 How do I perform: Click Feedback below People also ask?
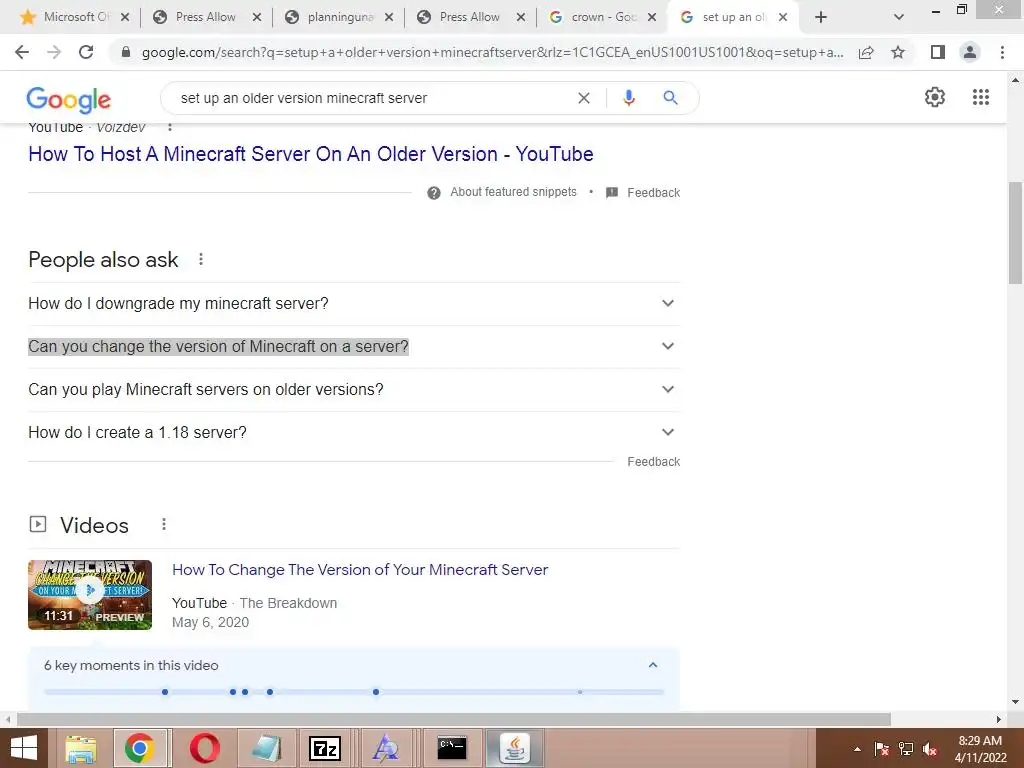point(654,462)
